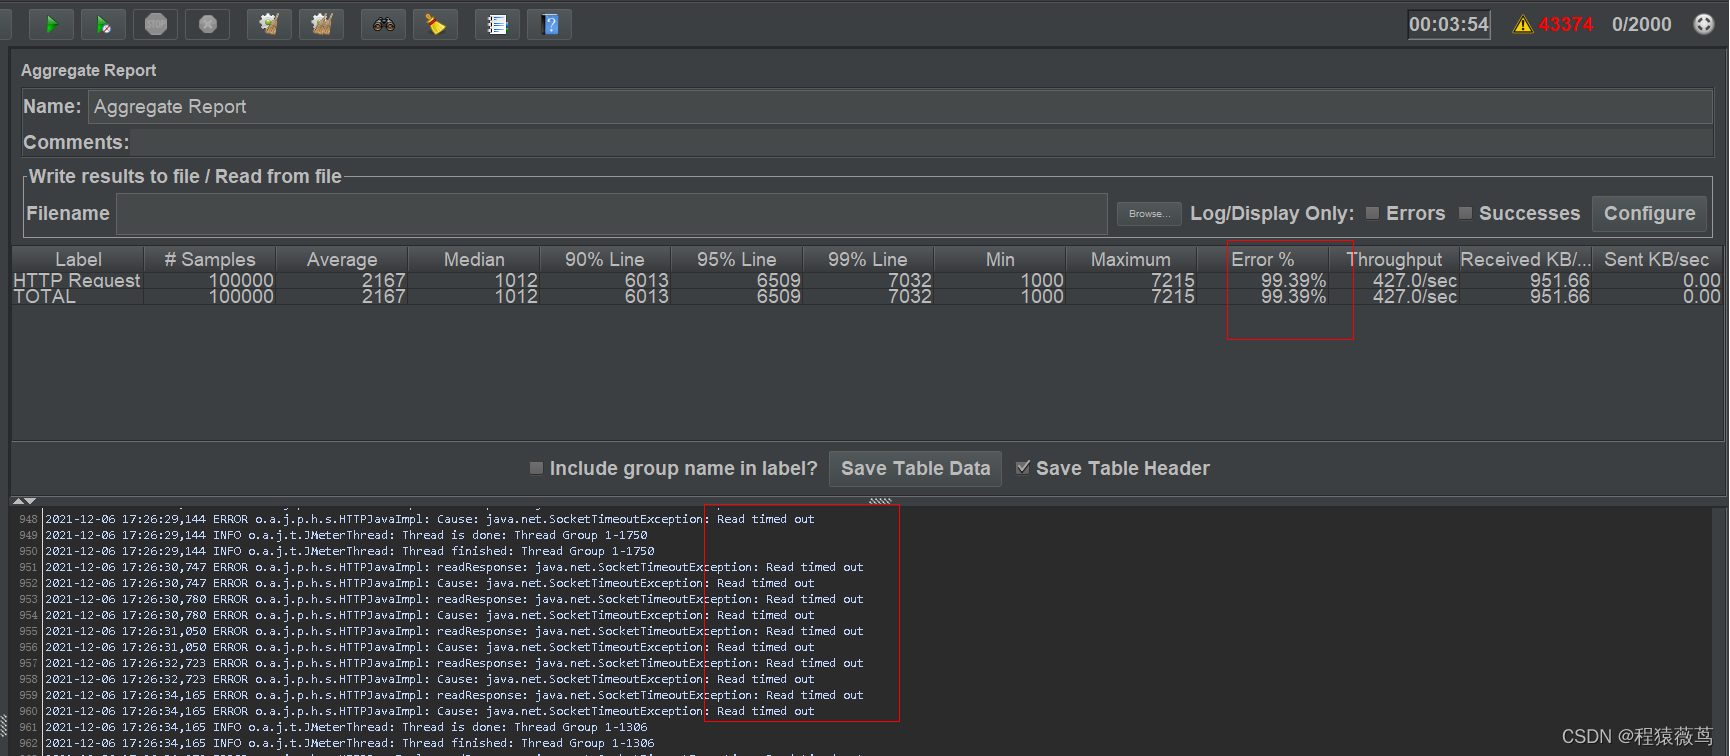Enable the Errors only checkbox
The width and height of the screenshot is (1730, 756).
click(1373, 213)
